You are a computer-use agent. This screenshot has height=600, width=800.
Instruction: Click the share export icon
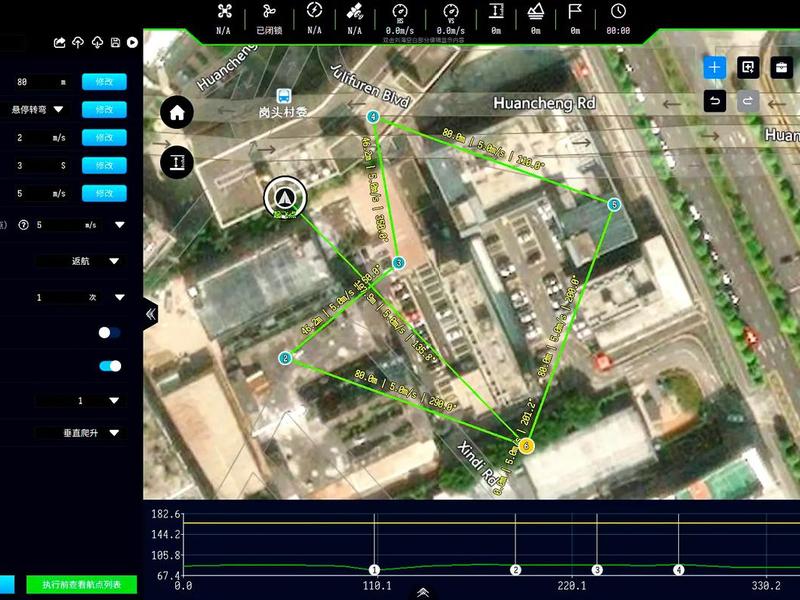click(x=59, y=42)
